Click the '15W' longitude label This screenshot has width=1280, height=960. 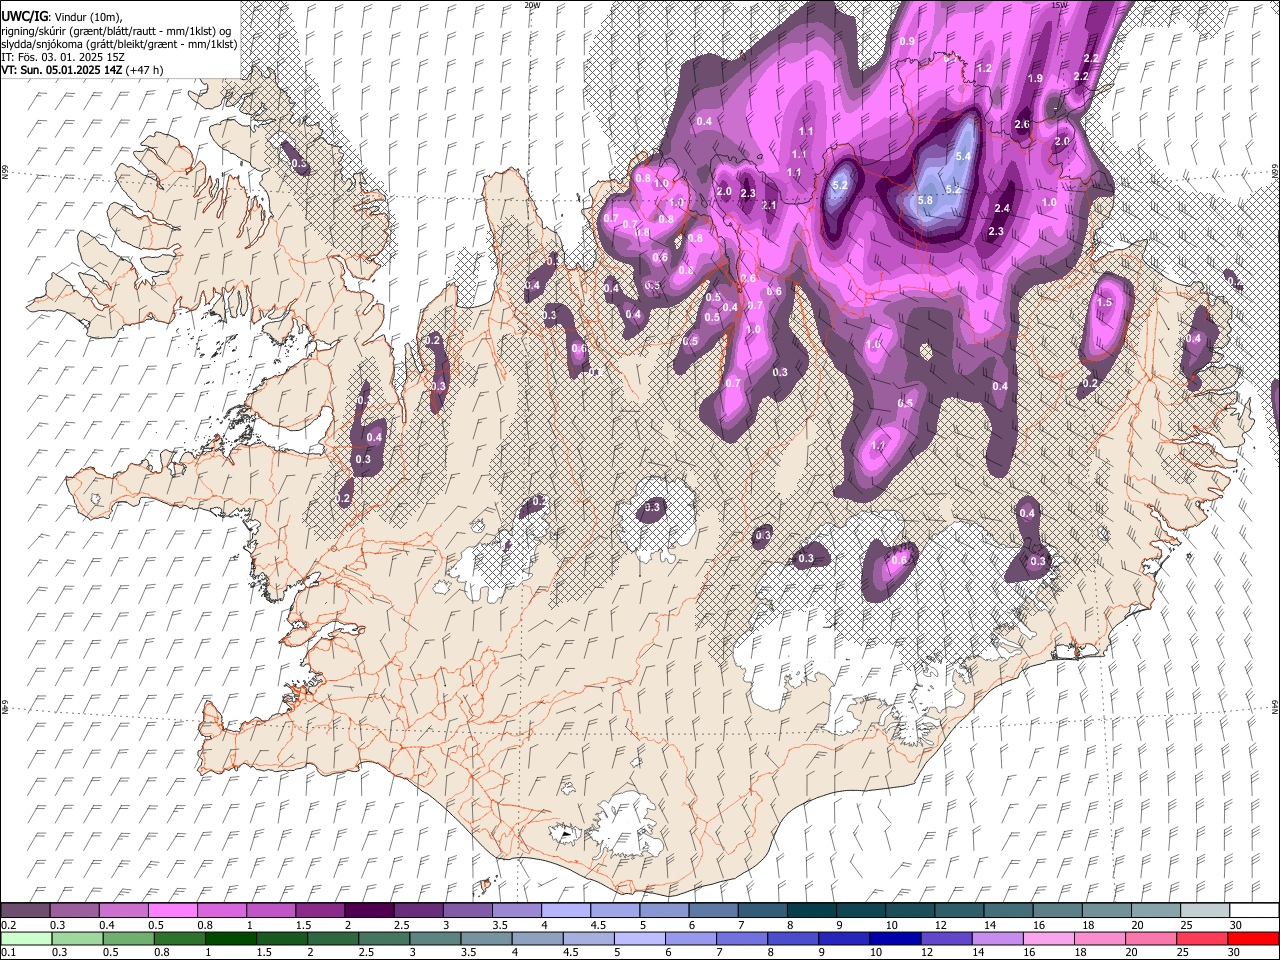click(1058, 5)
